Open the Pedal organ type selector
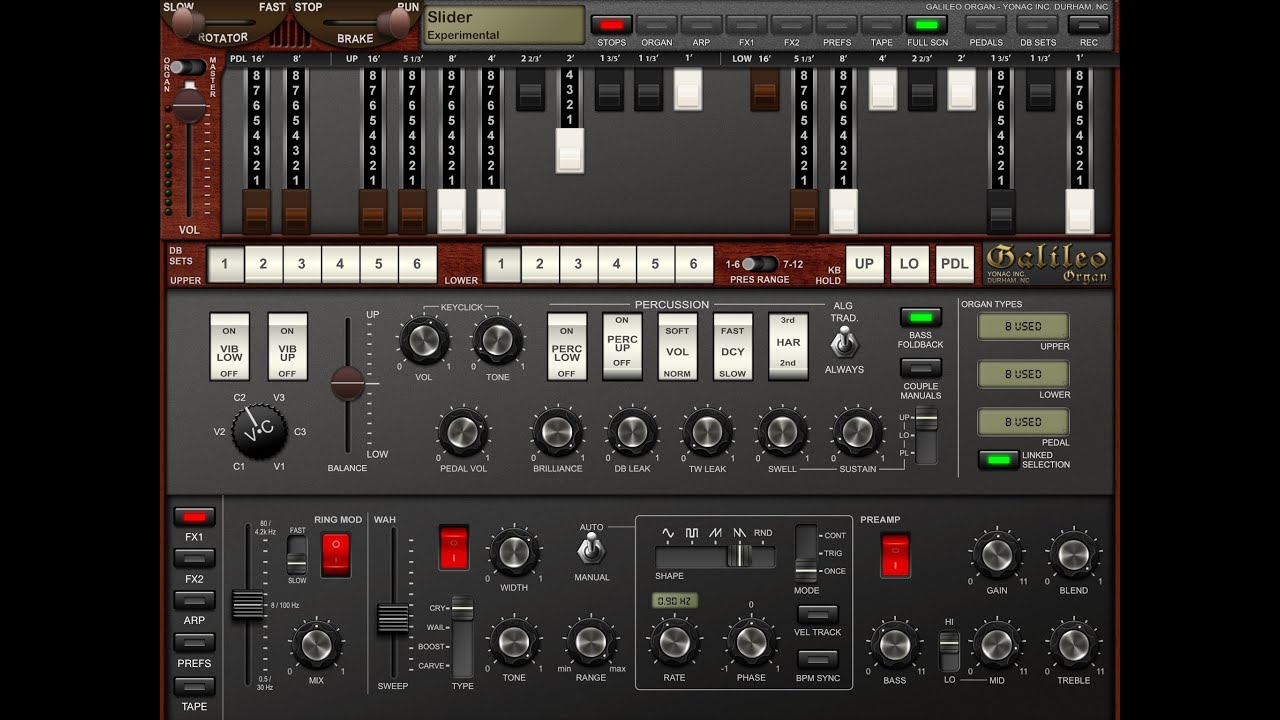Image resolution: width=1280 pixels, height=720 pixels. pos(1023,422)
